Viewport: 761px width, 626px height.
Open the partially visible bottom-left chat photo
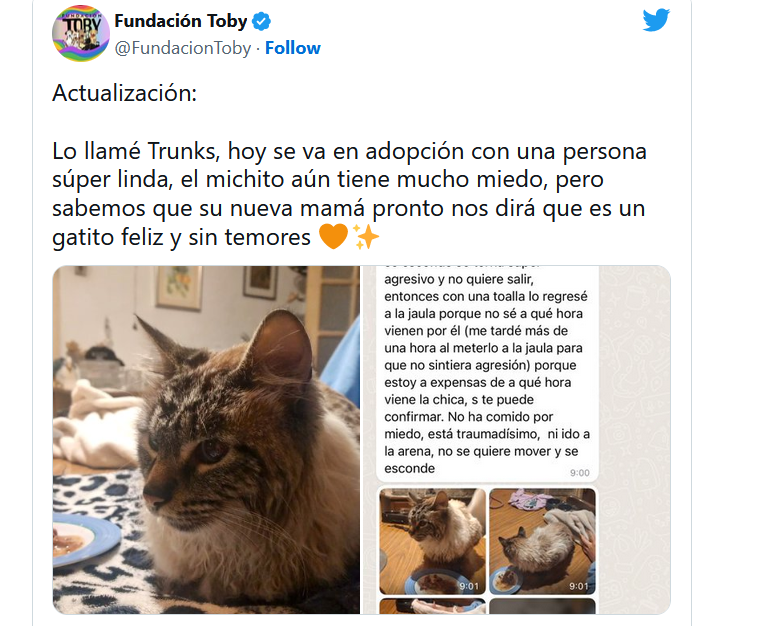coord(432,606)
